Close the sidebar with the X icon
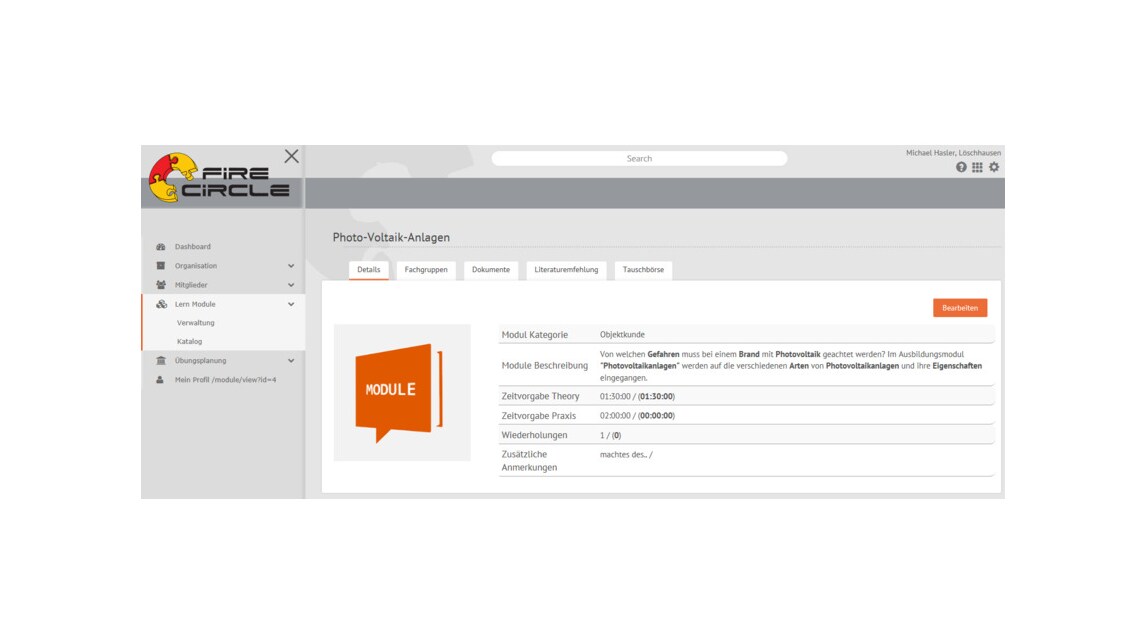Screen dimensions: 1146x644 pos(291,156)
